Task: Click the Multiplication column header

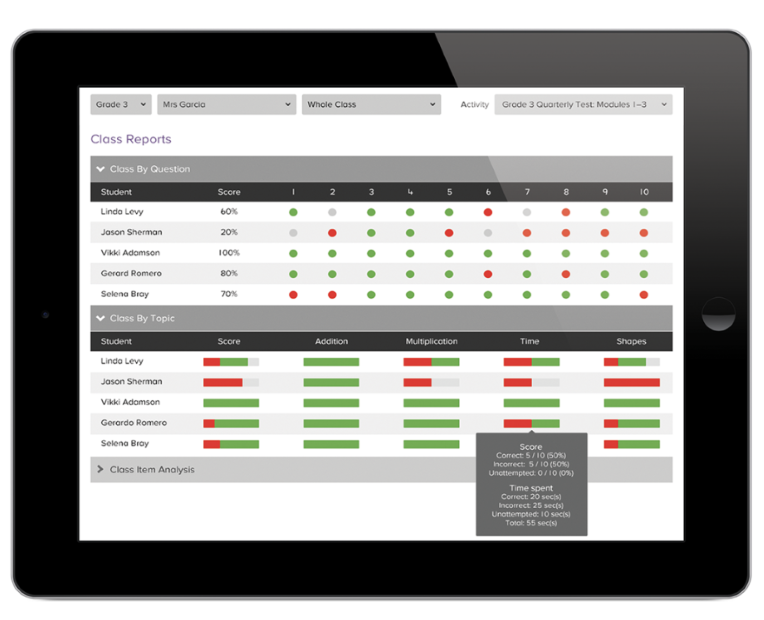Action: (431, 341)
